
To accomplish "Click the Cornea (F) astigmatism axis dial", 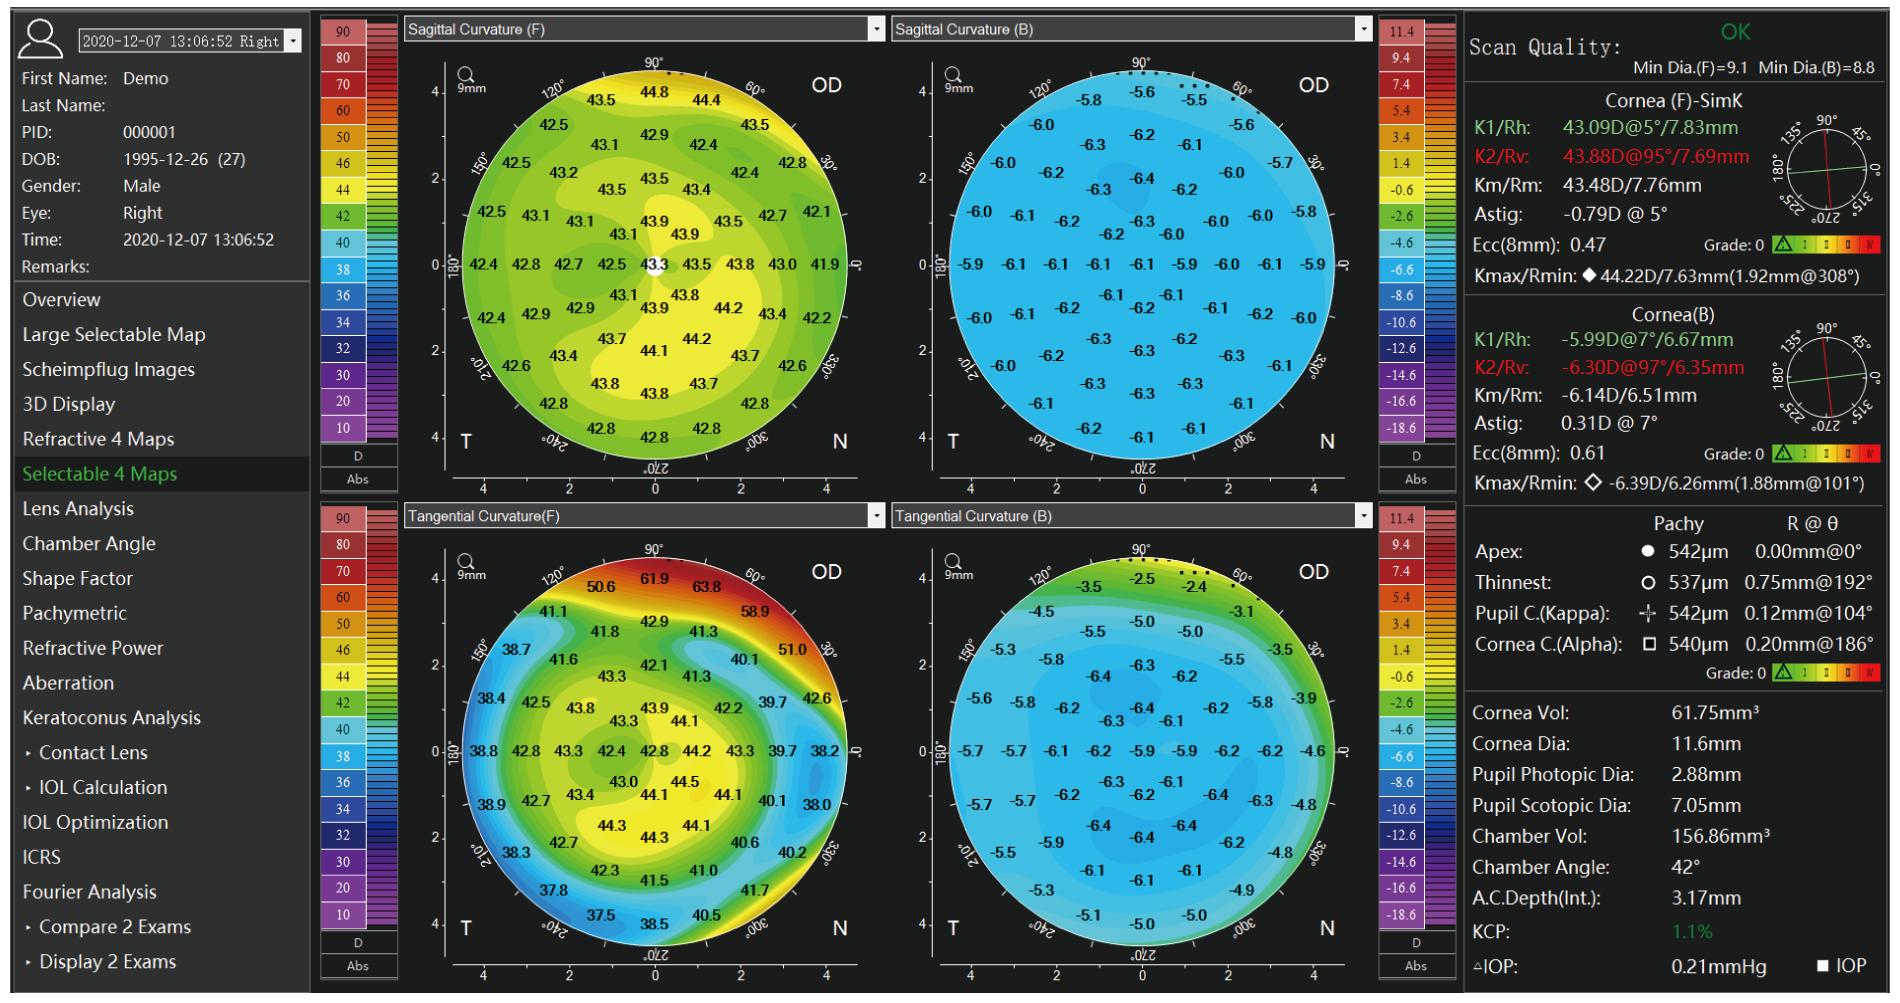I will click(x=1827, y=169).
